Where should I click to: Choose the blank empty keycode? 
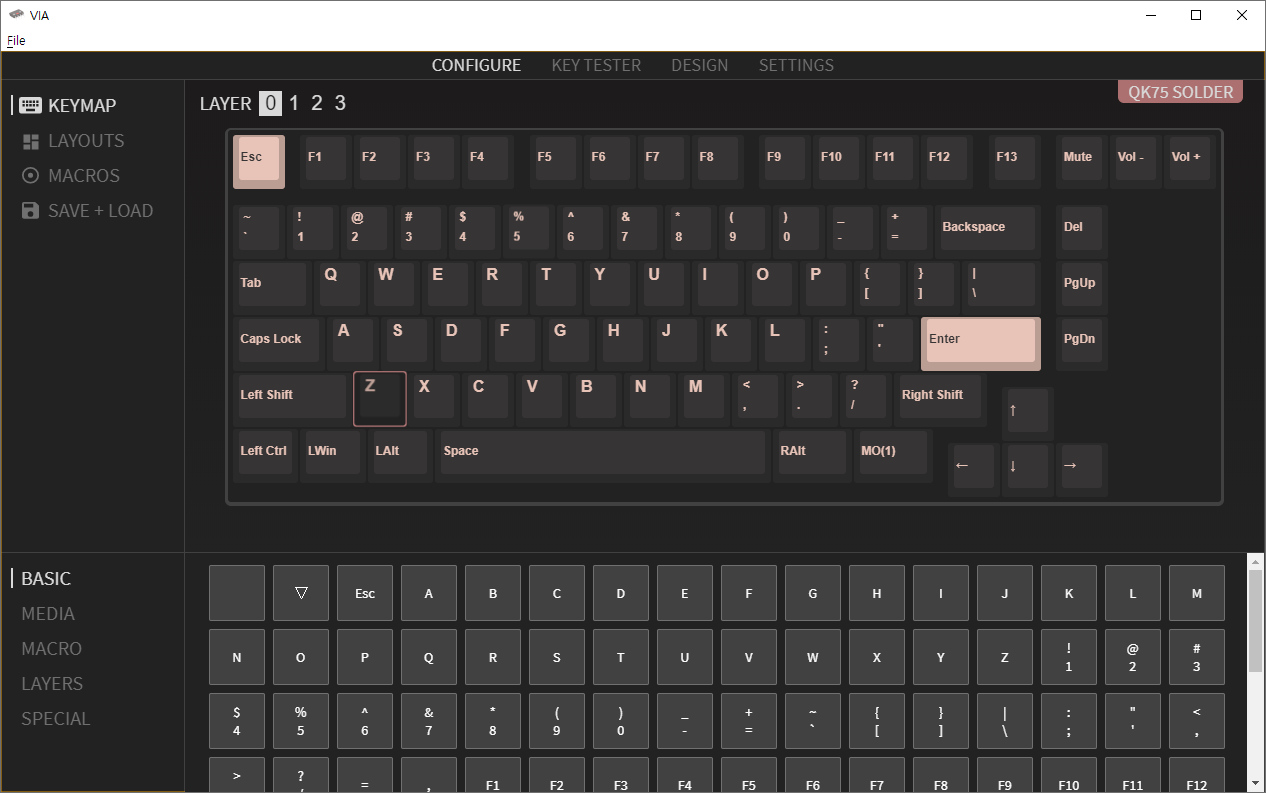coord(237,593)
